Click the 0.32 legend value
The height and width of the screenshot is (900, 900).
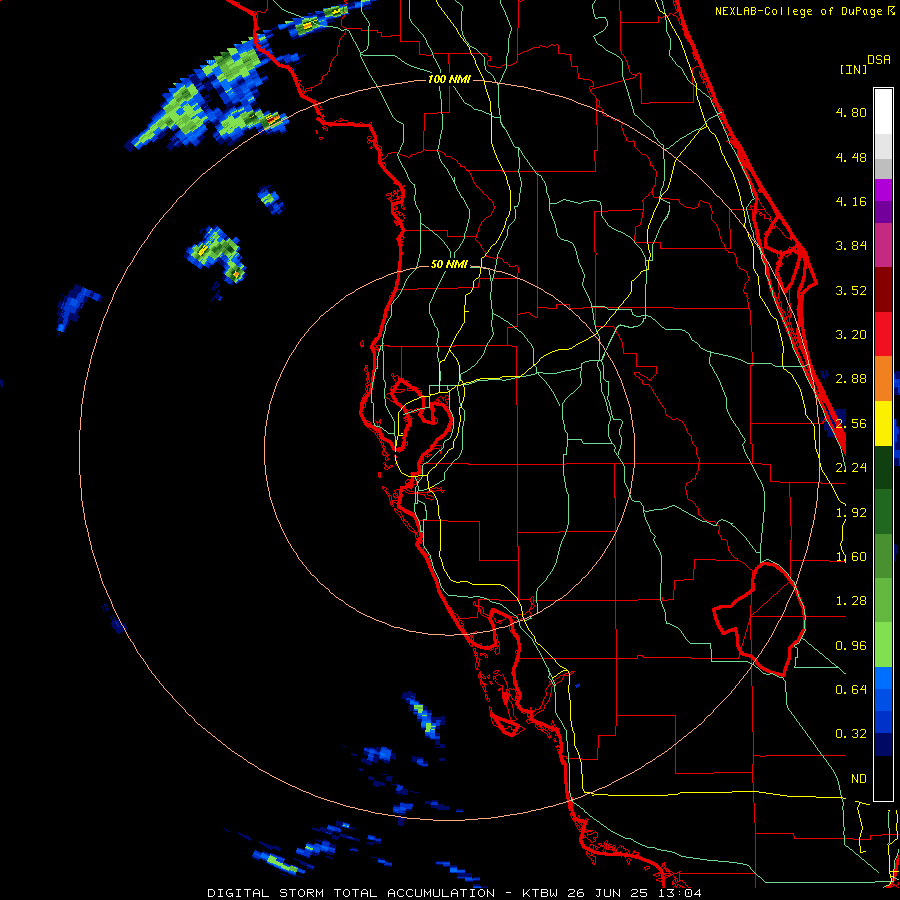point(851,734)
